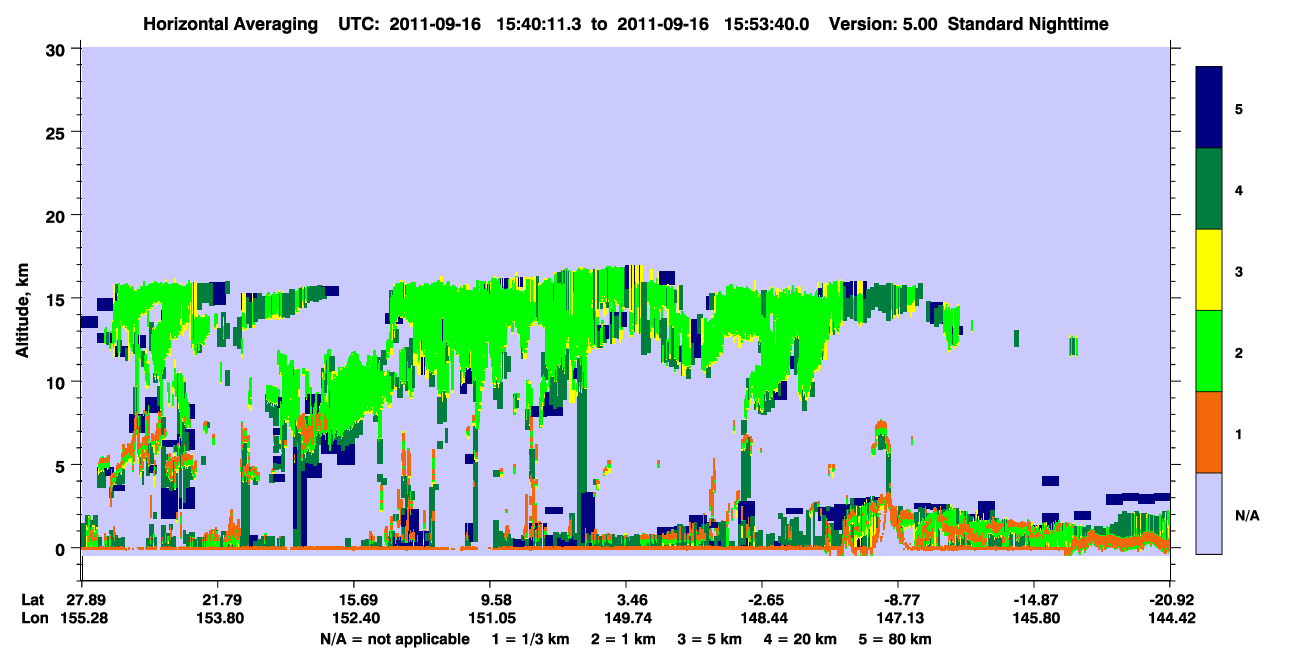Click the longitude value '151.05'
The width and height of the screenshot is (1300, 667).
pyautogui.click(x=490, y=619)
